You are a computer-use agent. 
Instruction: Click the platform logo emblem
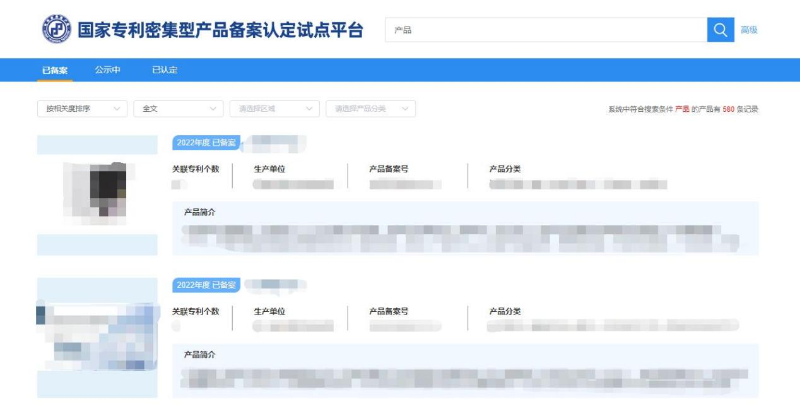coord(56,29)
